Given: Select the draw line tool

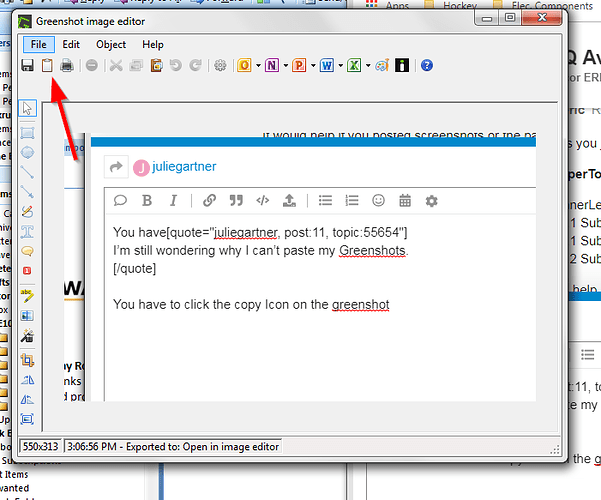Looking at the screenshot, I should click(x=27, y=172).
